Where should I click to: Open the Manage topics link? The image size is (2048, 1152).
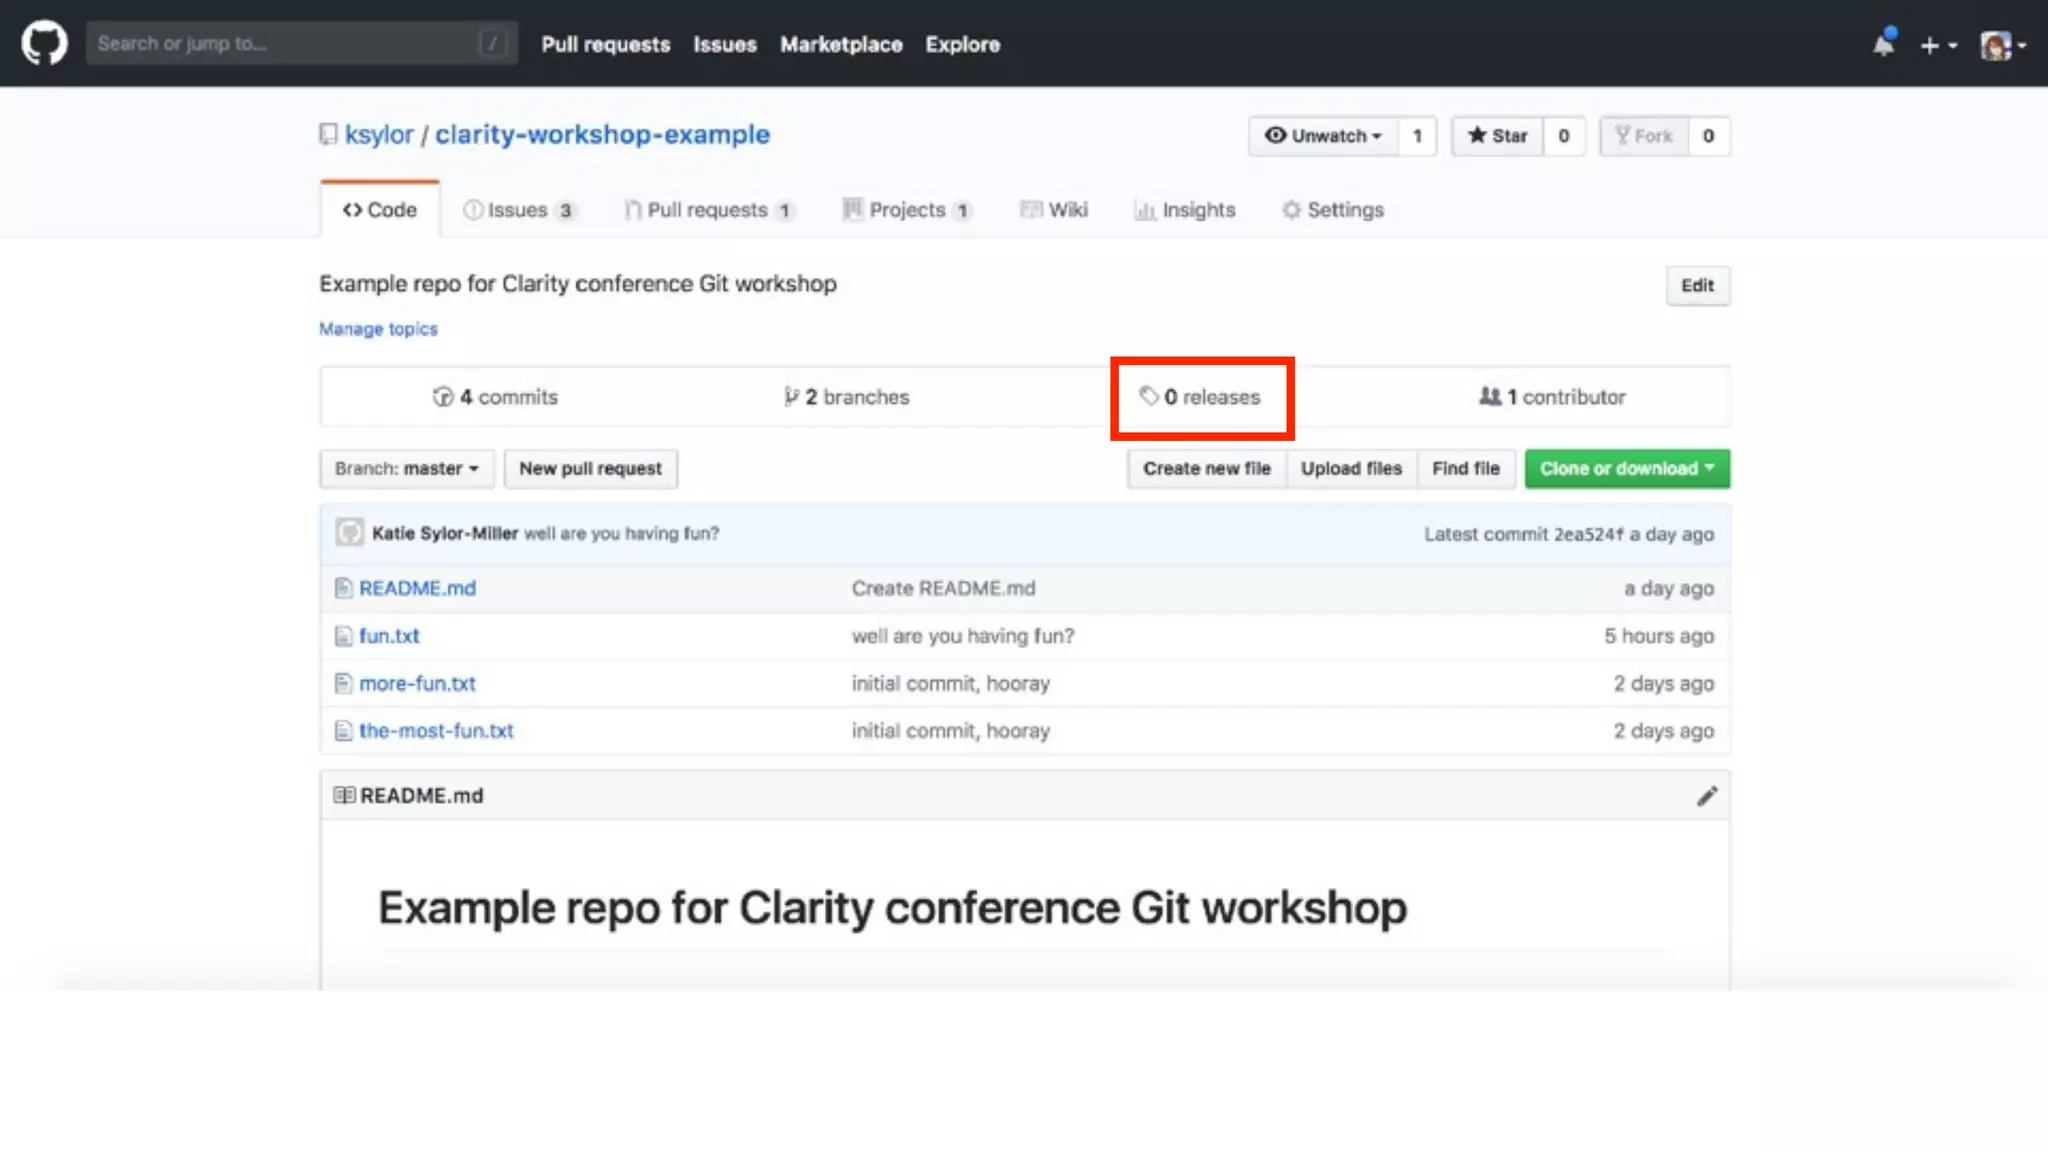[378, 329]
